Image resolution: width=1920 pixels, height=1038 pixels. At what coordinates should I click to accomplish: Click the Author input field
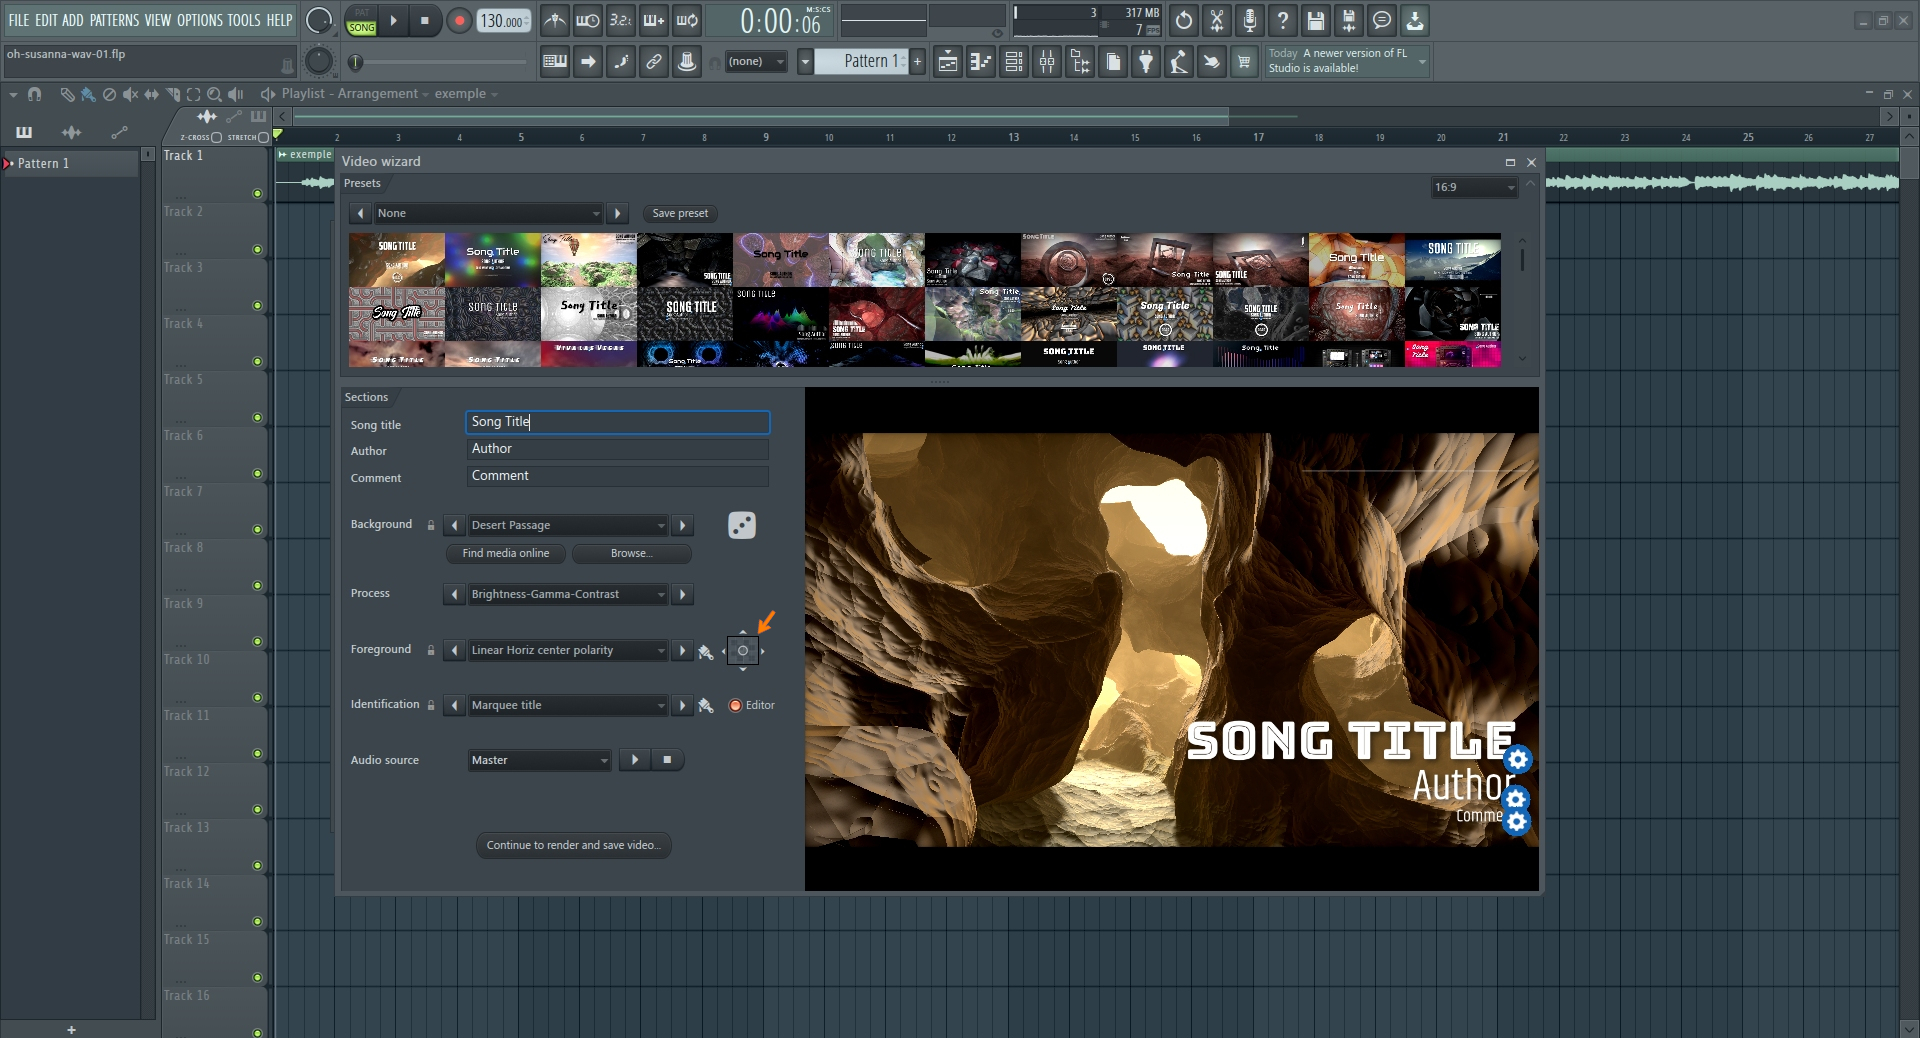[618, 449]
